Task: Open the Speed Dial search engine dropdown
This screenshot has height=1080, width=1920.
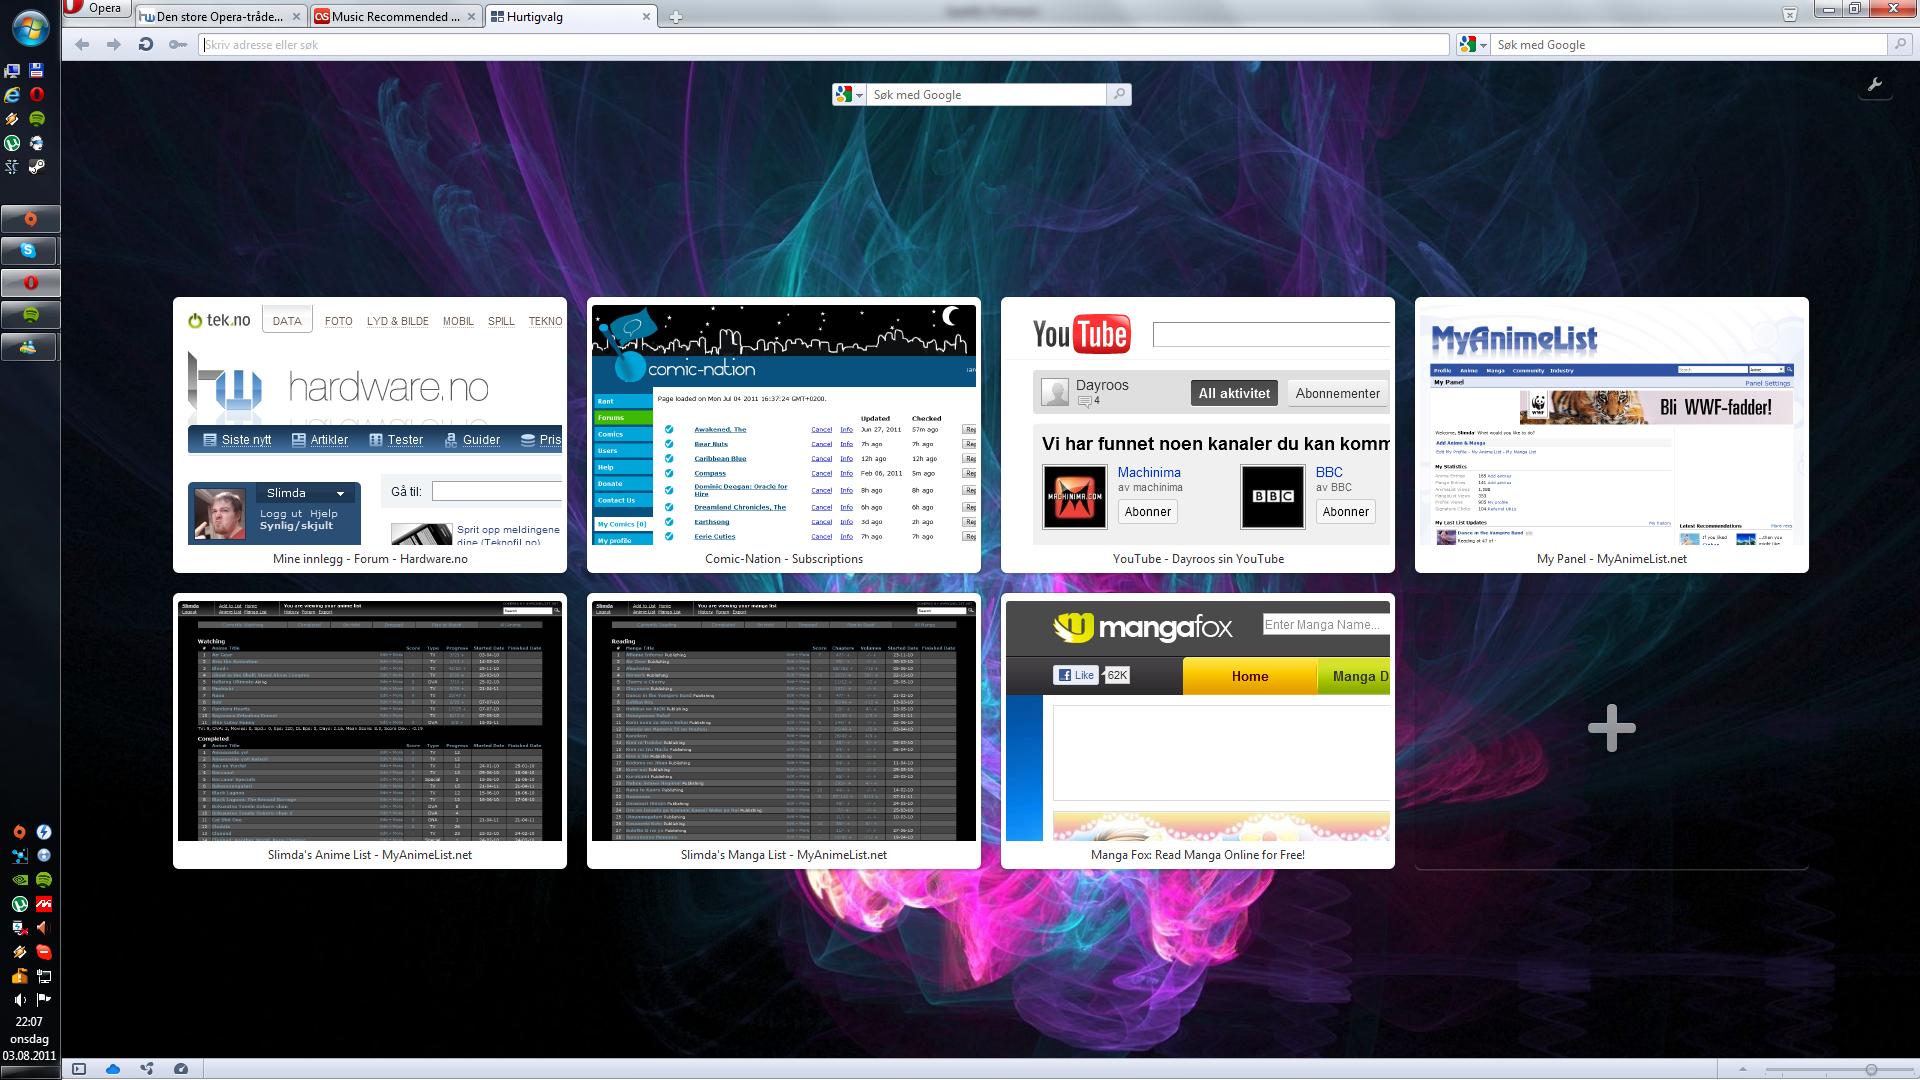Action: [849, 95]
